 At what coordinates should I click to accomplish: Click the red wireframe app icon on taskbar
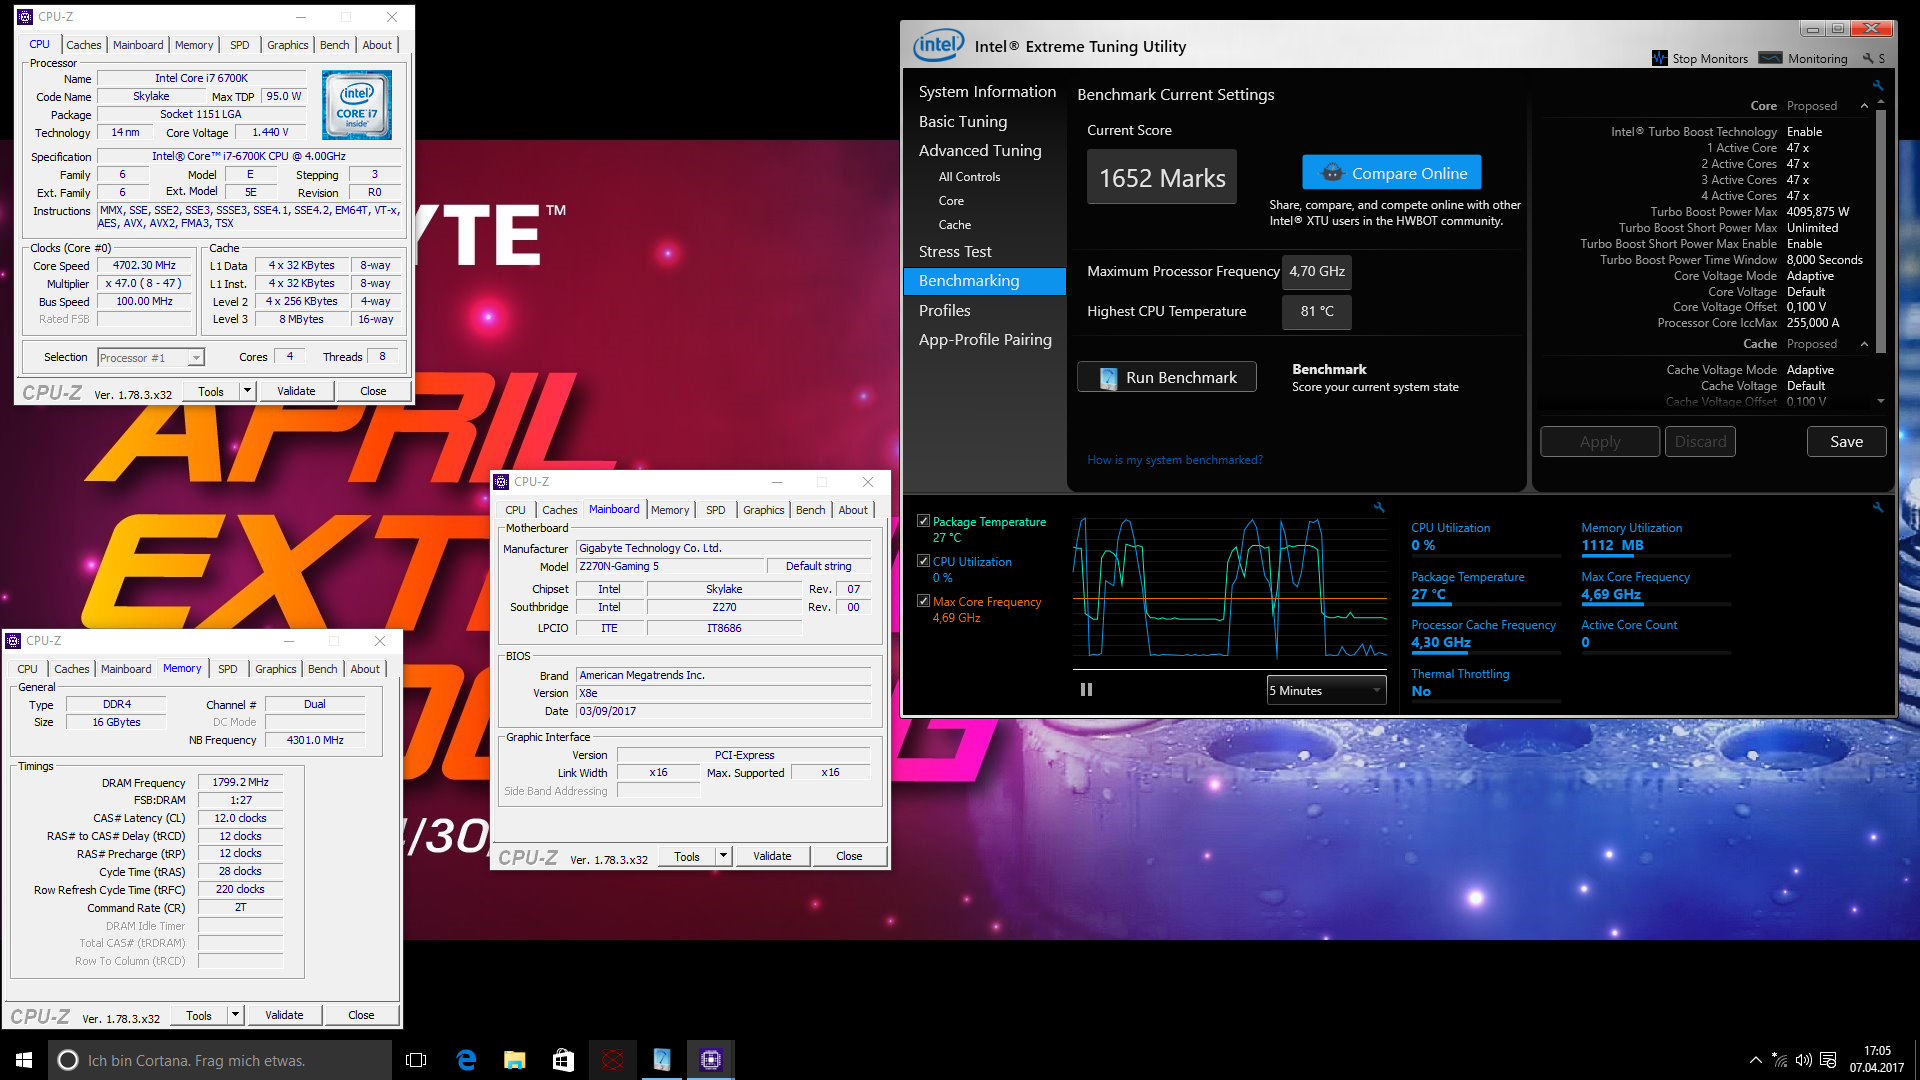[x=613, y=1060]
